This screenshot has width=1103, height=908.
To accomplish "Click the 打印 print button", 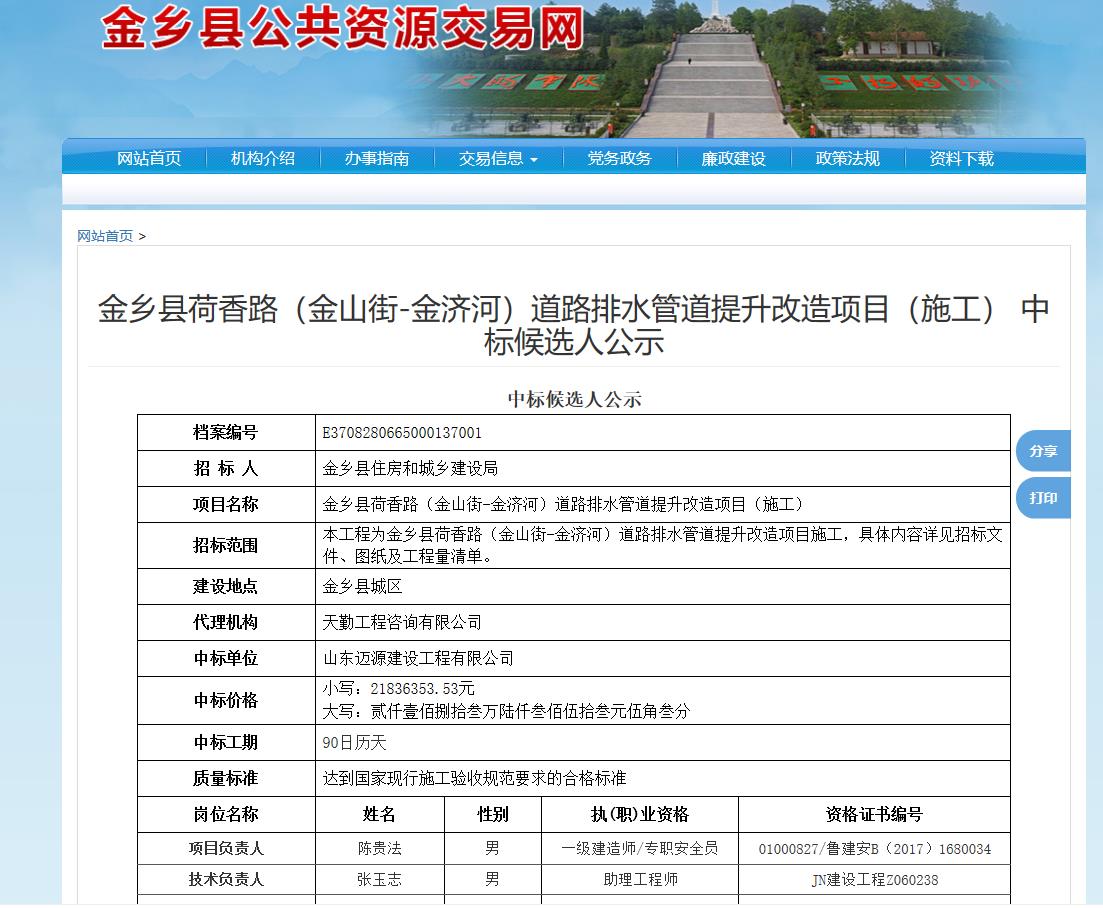I will click(x=1043, y=498).
